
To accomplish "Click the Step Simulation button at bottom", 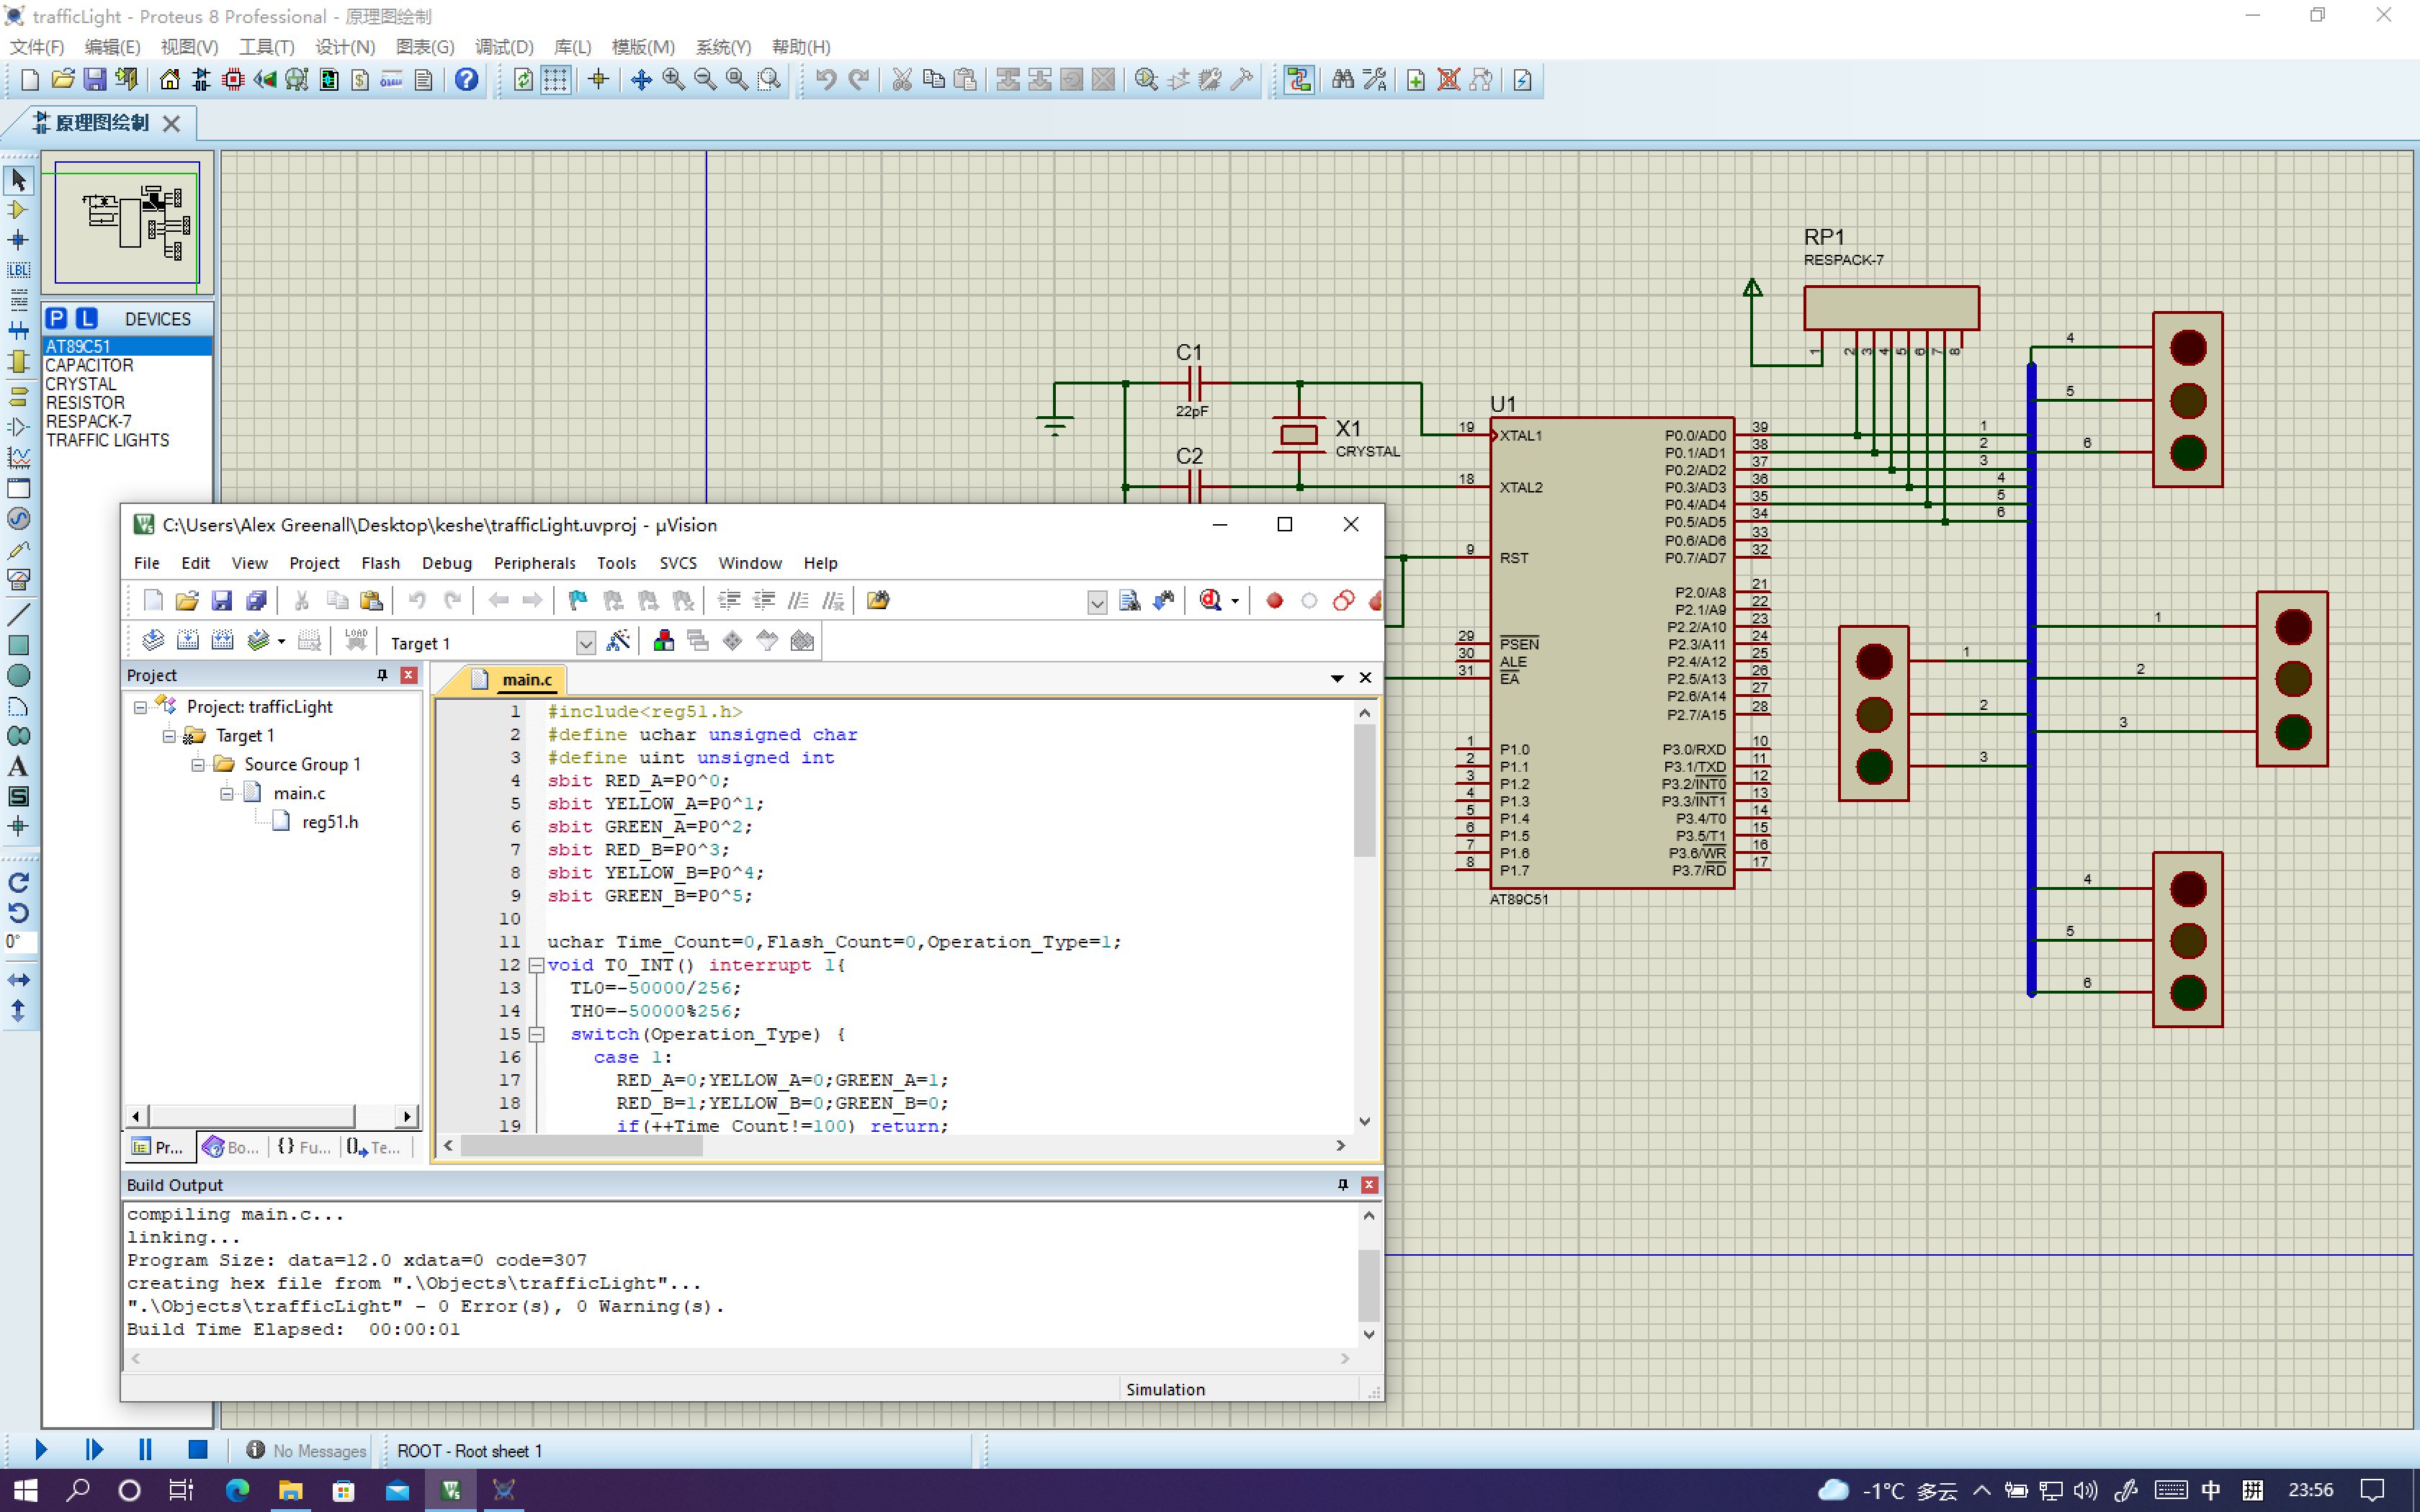I will 94,1451.
